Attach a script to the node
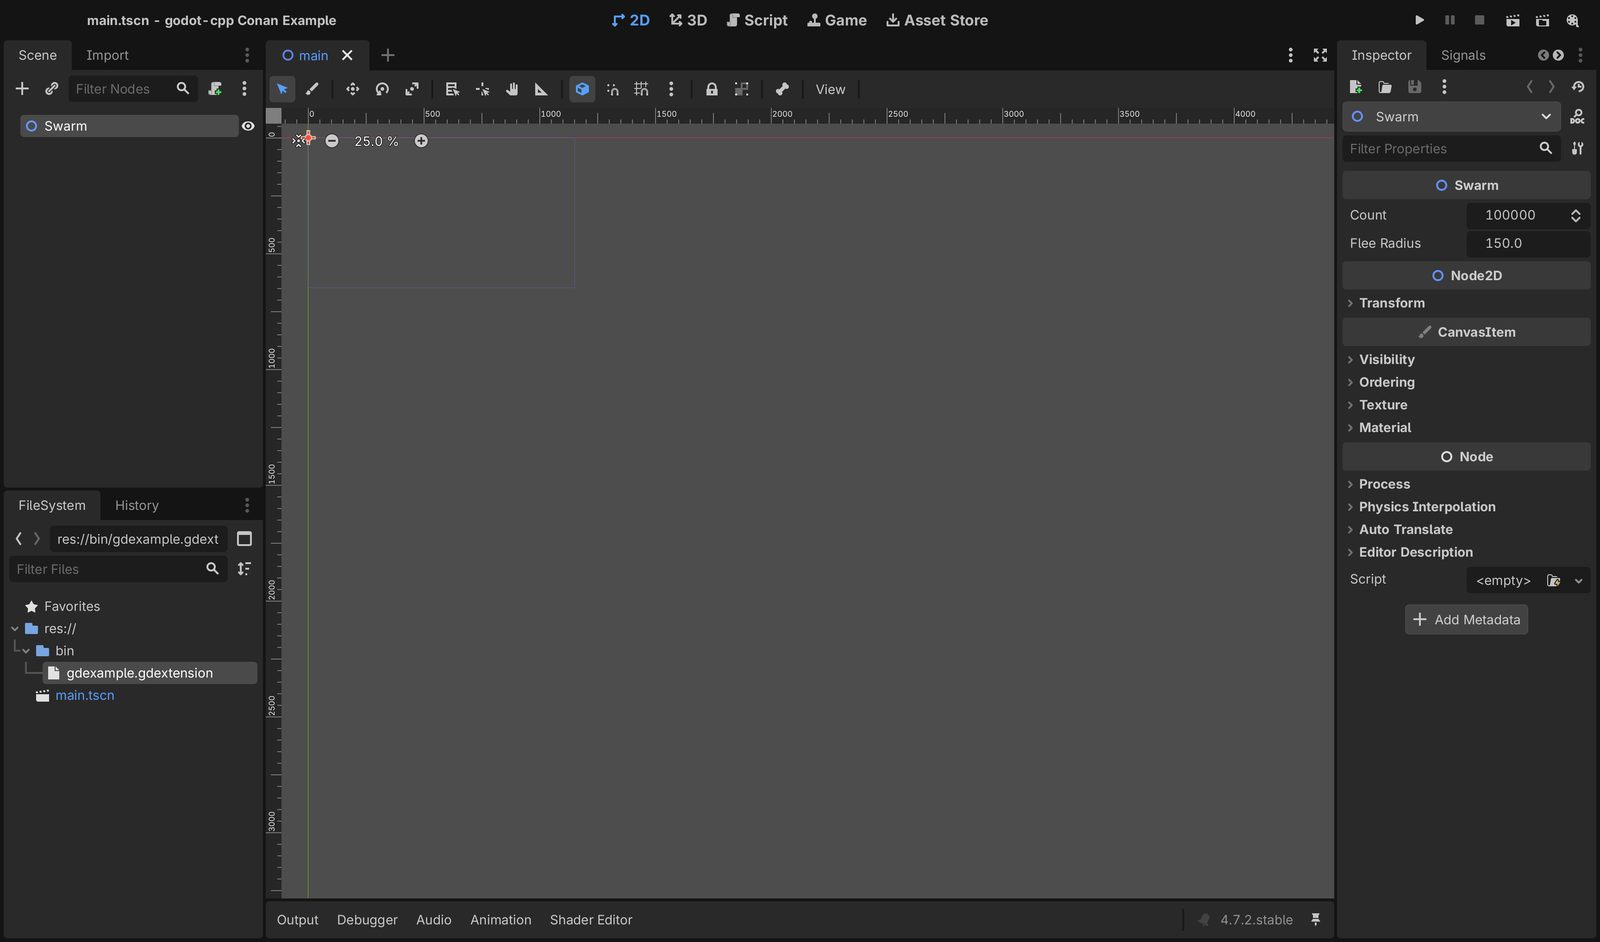 coord(214,89)
